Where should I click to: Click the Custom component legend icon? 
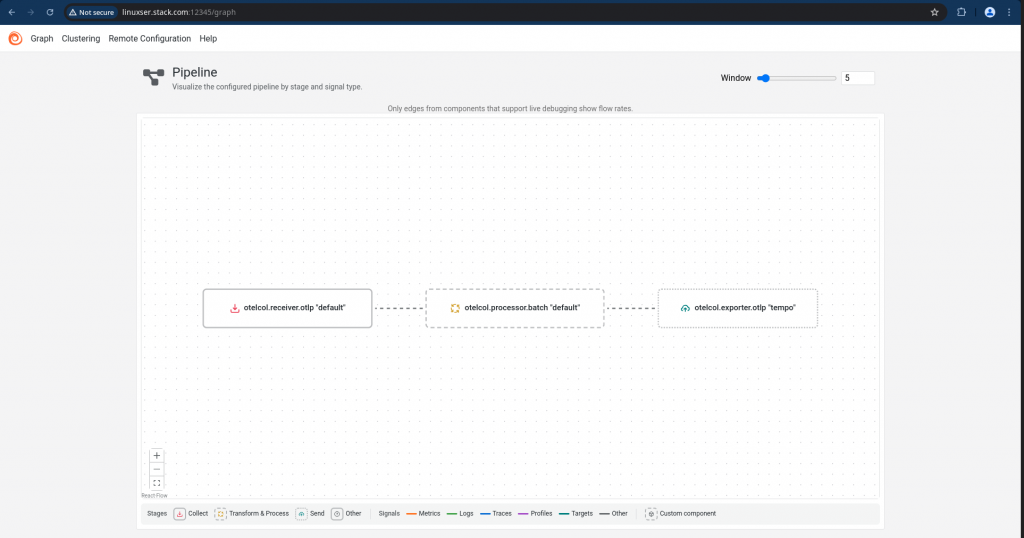(x=651, y=514)
